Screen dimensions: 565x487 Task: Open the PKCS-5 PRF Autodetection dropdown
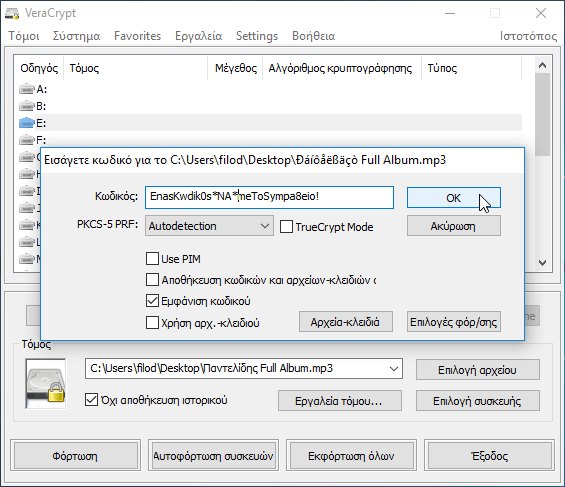coord(209,226)
